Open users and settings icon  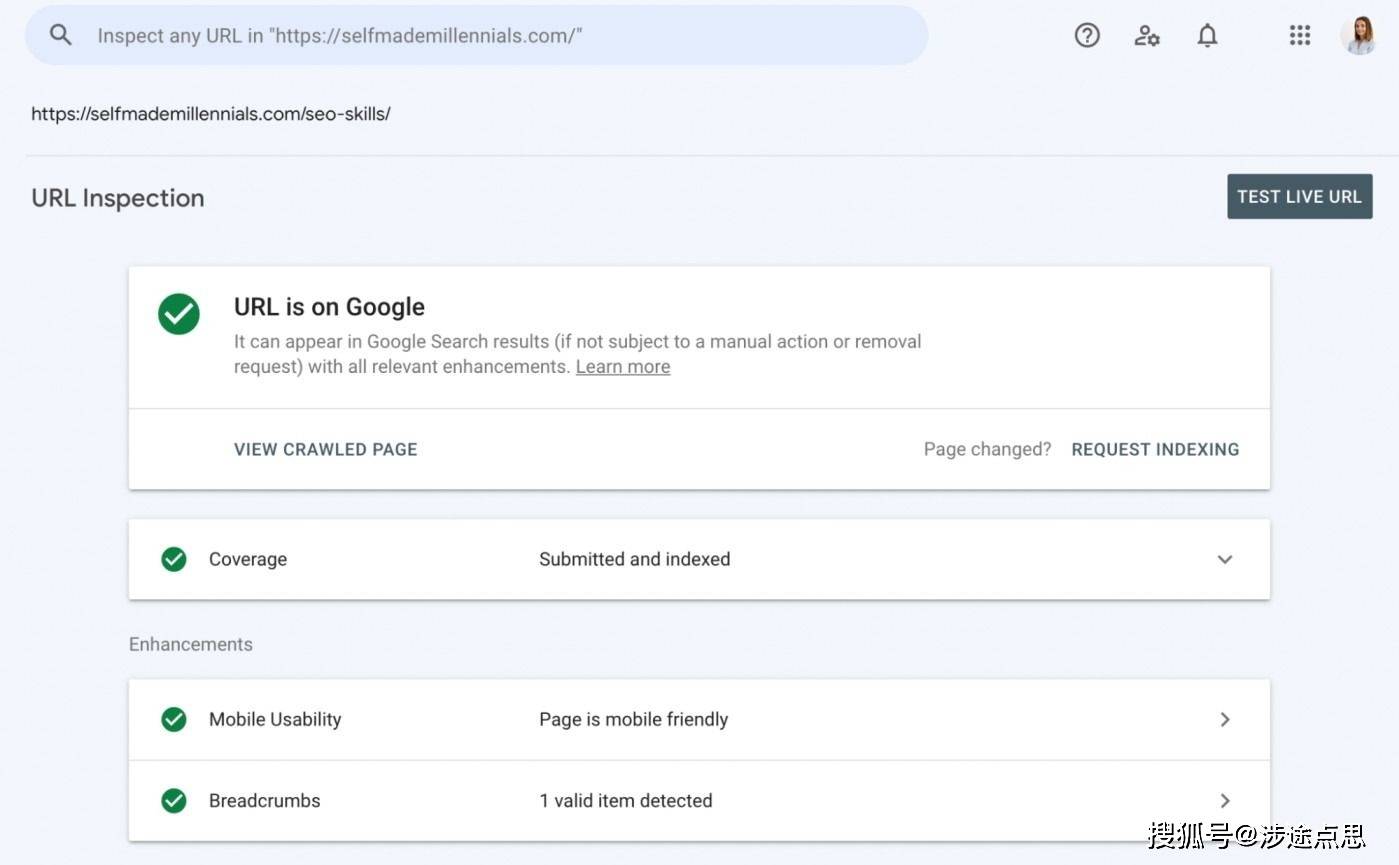click(x=1147, y=36)
